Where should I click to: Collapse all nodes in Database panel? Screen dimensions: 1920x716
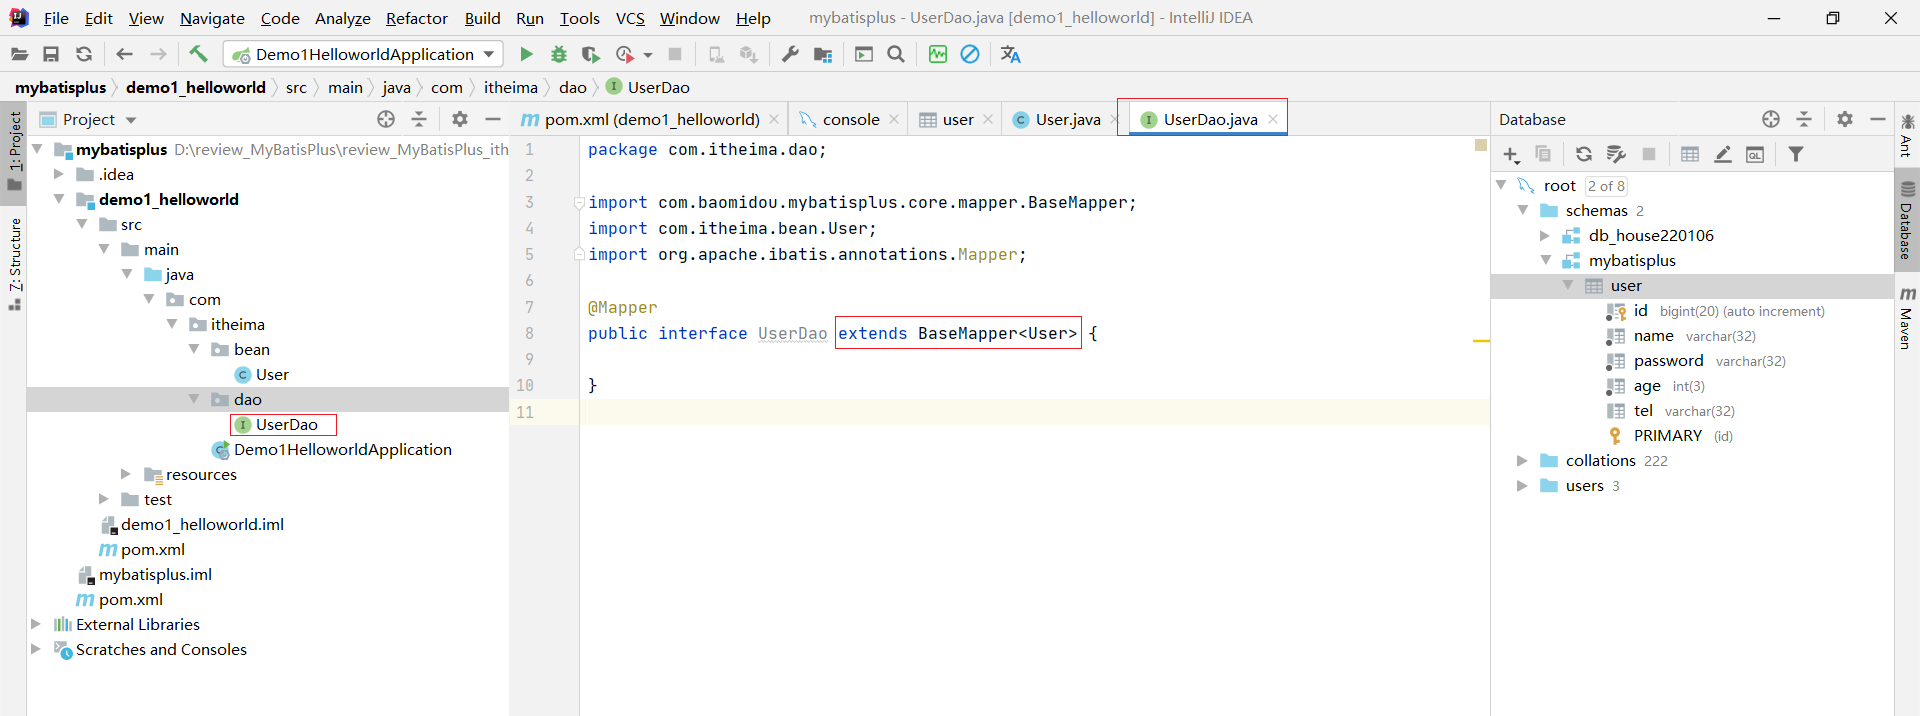tap(1804, 119)
